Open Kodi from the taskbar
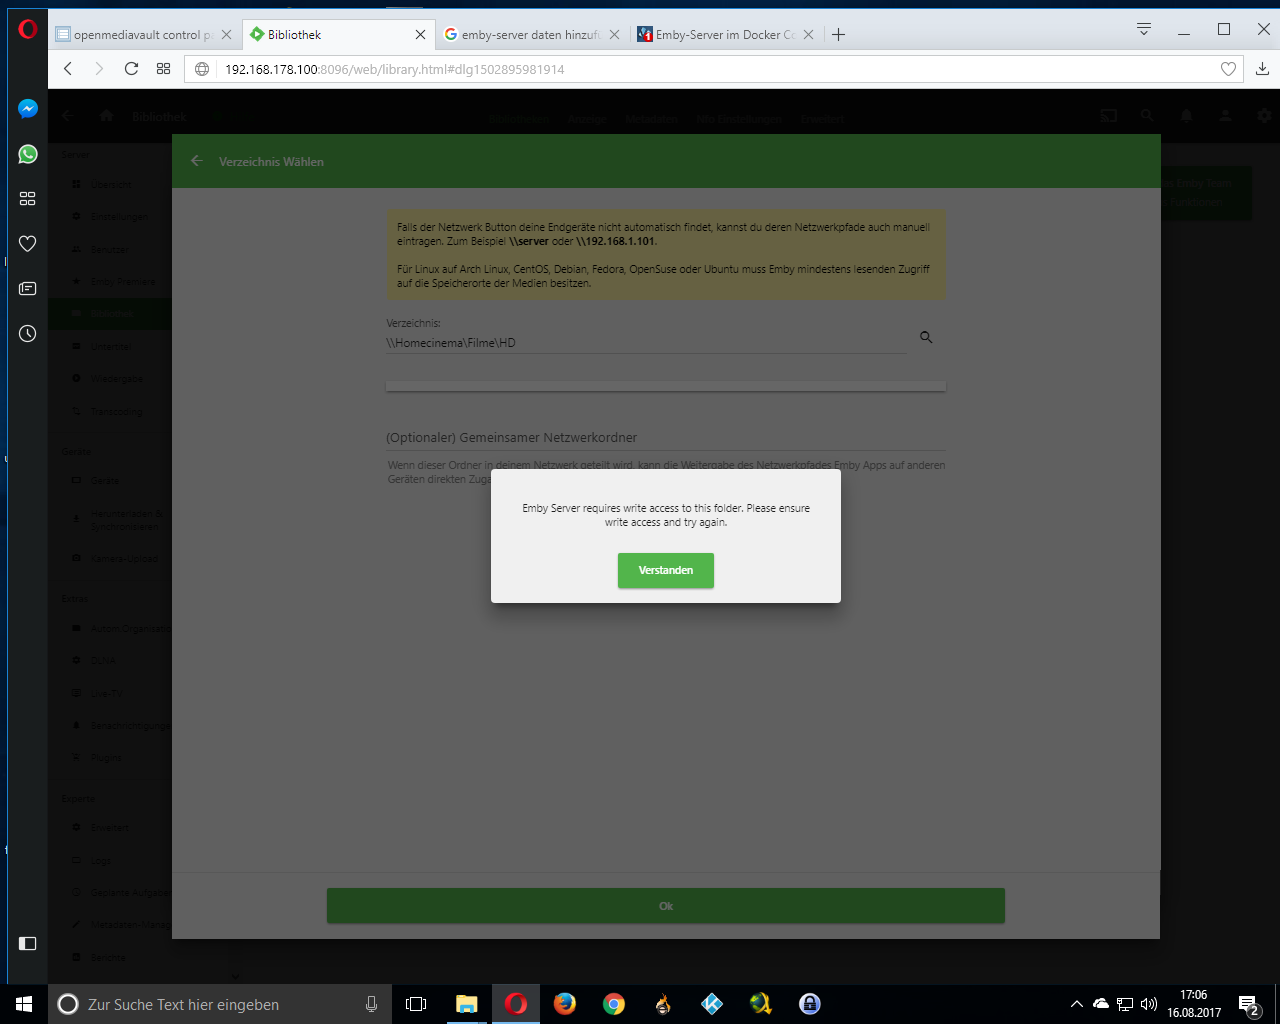This screenshot has height=1024, width=1280. (712, 1004)
